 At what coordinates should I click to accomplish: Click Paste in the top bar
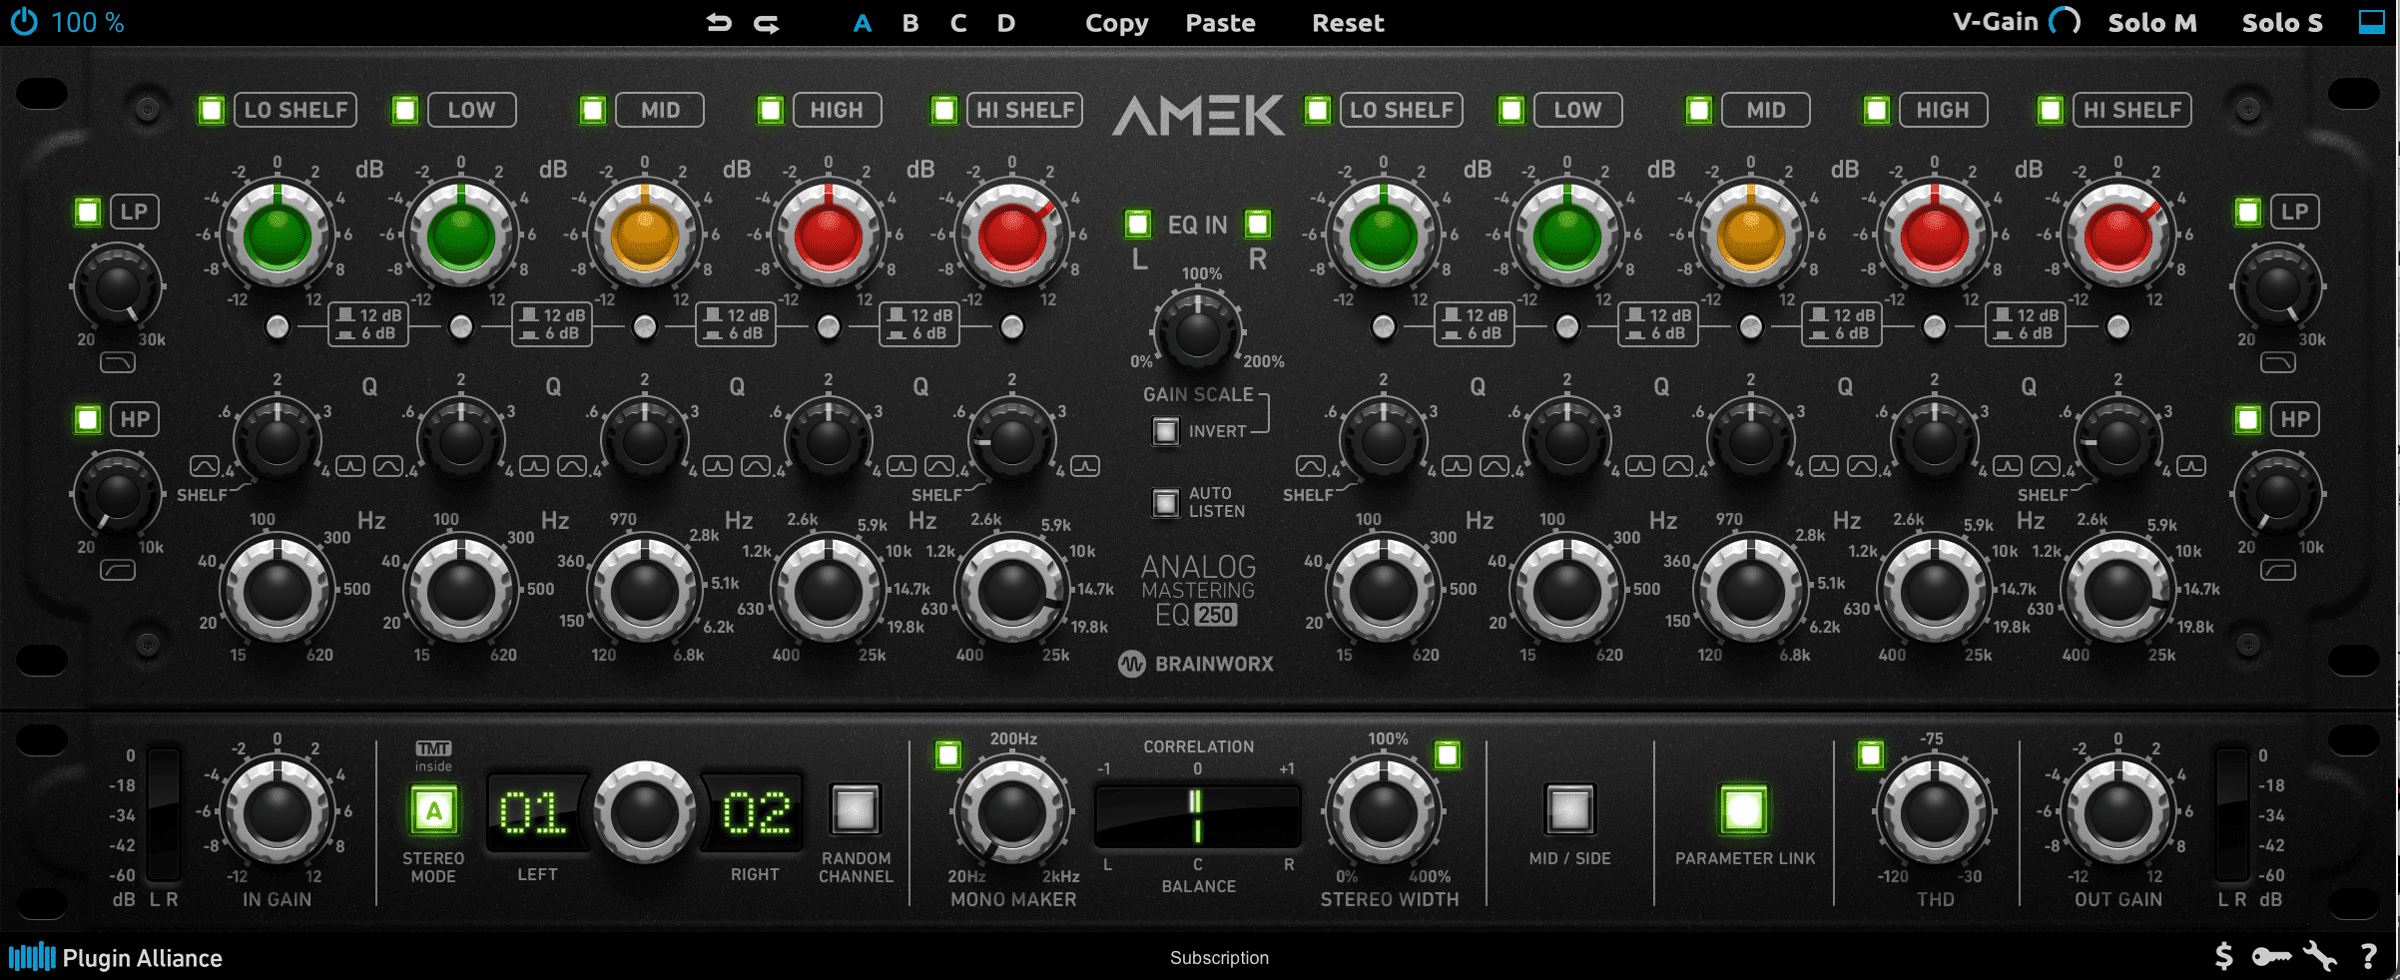(1220, 23)
